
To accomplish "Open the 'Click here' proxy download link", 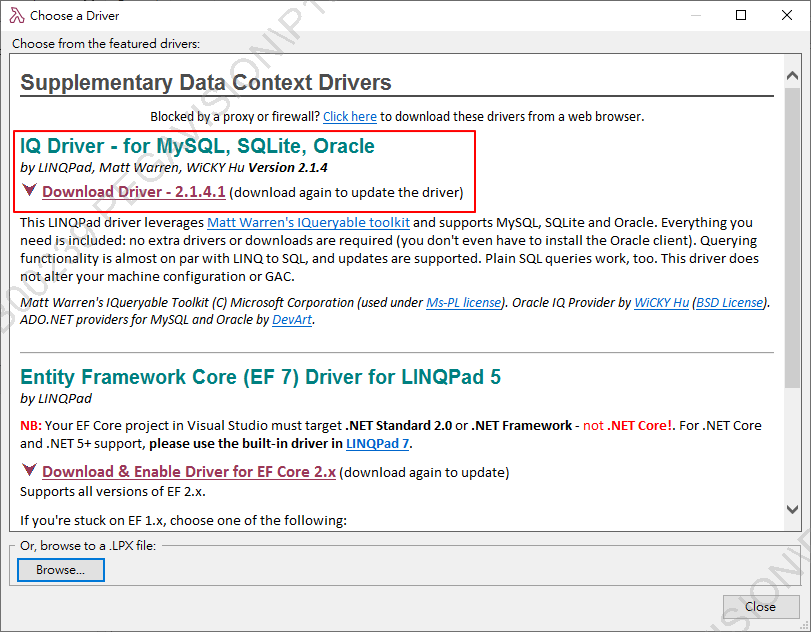I will point(350,116).
